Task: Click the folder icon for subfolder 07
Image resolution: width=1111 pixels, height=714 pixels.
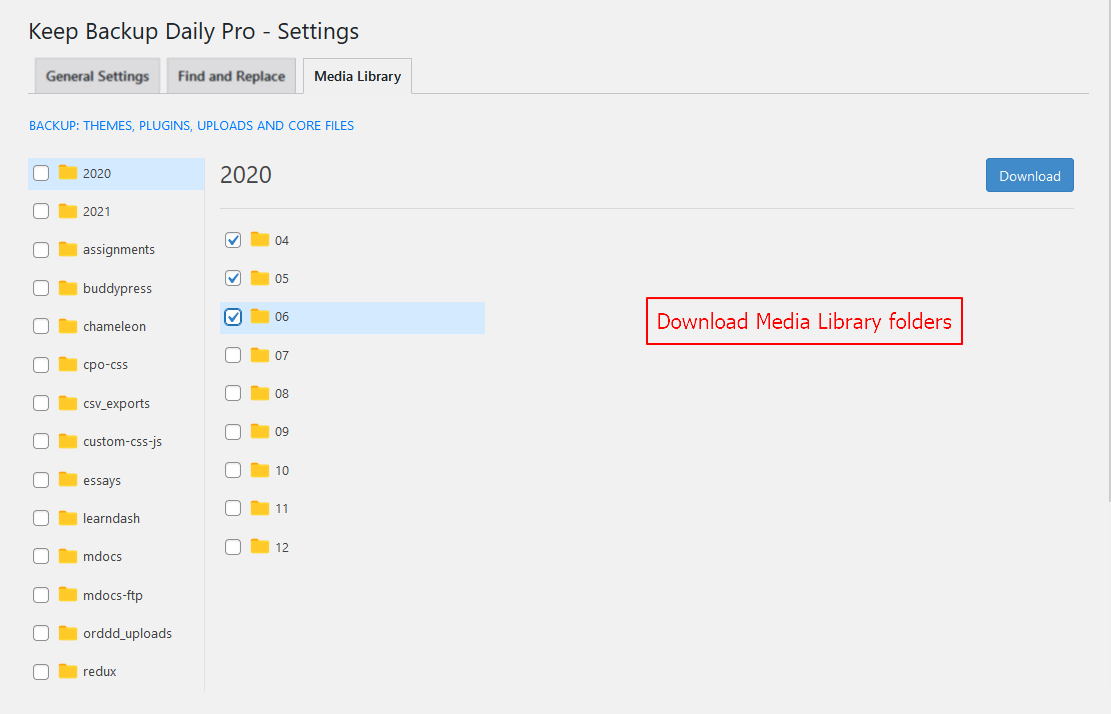Action: coord(260,355)
